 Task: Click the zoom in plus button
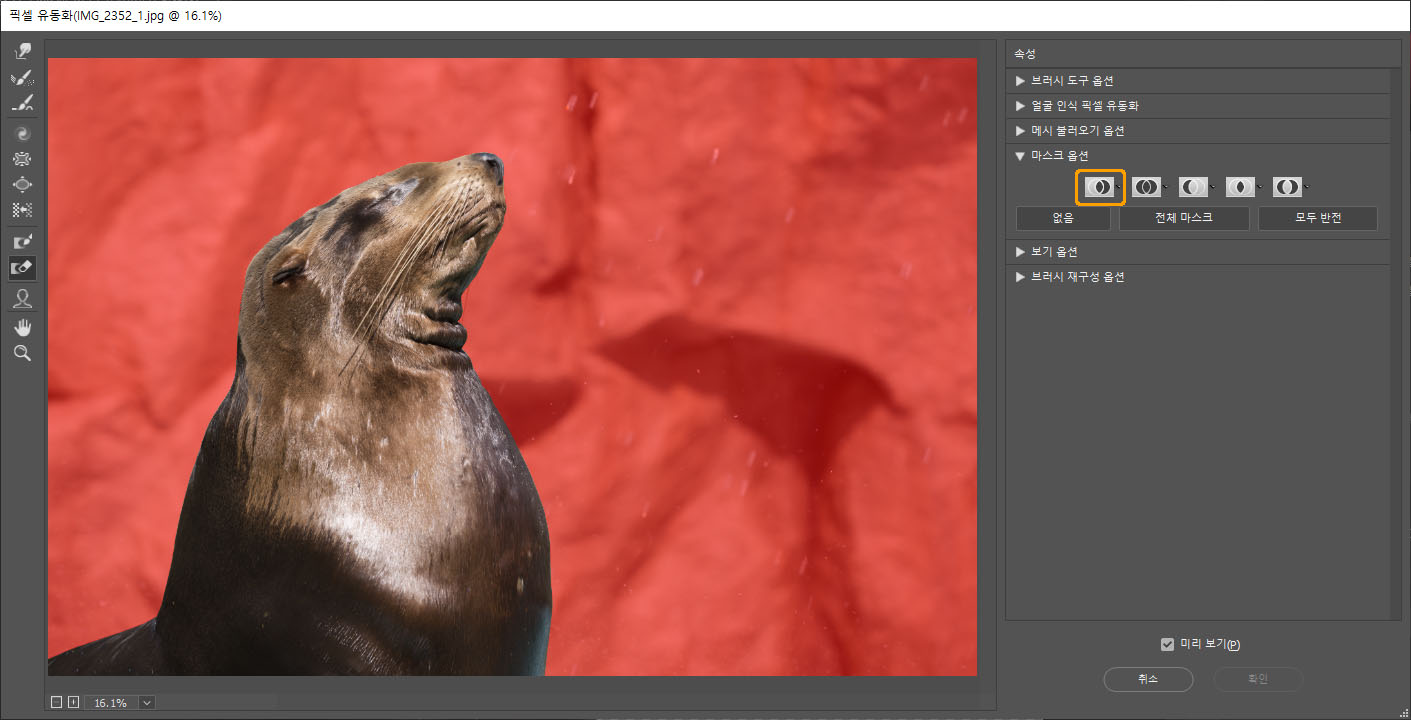point(73,703)
